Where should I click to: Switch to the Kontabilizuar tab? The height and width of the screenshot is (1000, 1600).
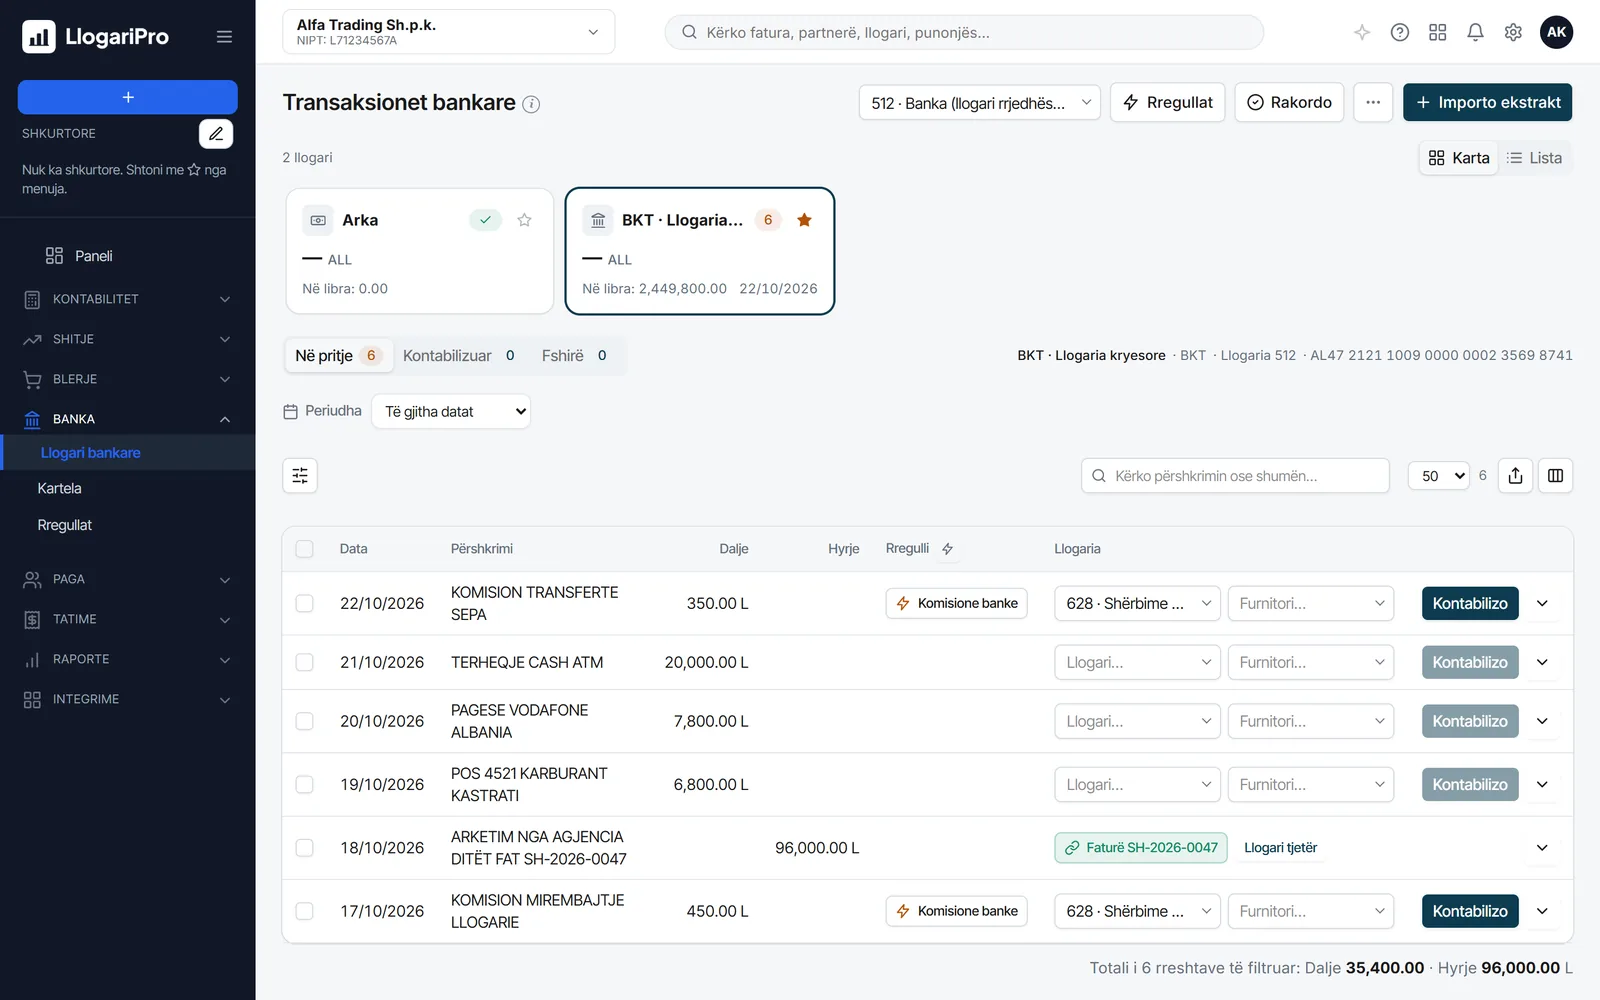(458, 356)
